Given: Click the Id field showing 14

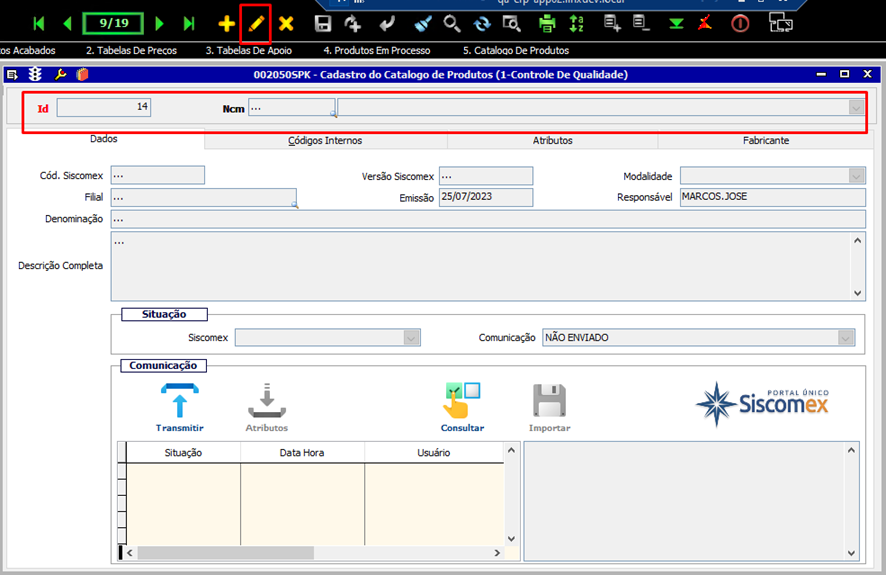Looking at the screenshot, I should click(x=103, y=107).
